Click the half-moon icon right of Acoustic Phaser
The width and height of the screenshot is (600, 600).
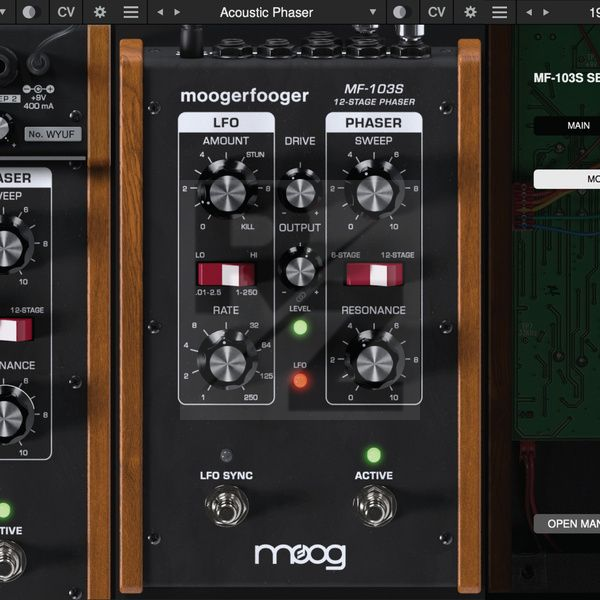coord(399,12)
